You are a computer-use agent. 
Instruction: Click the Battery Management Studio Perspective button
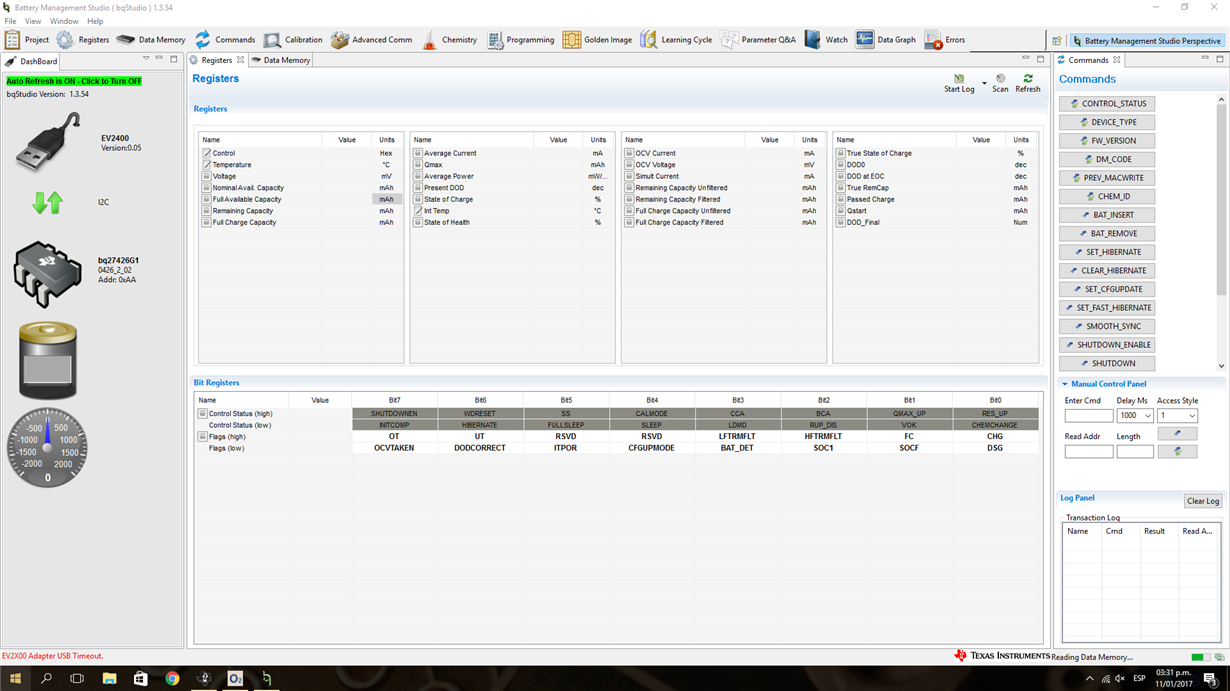pos(1146,41)
